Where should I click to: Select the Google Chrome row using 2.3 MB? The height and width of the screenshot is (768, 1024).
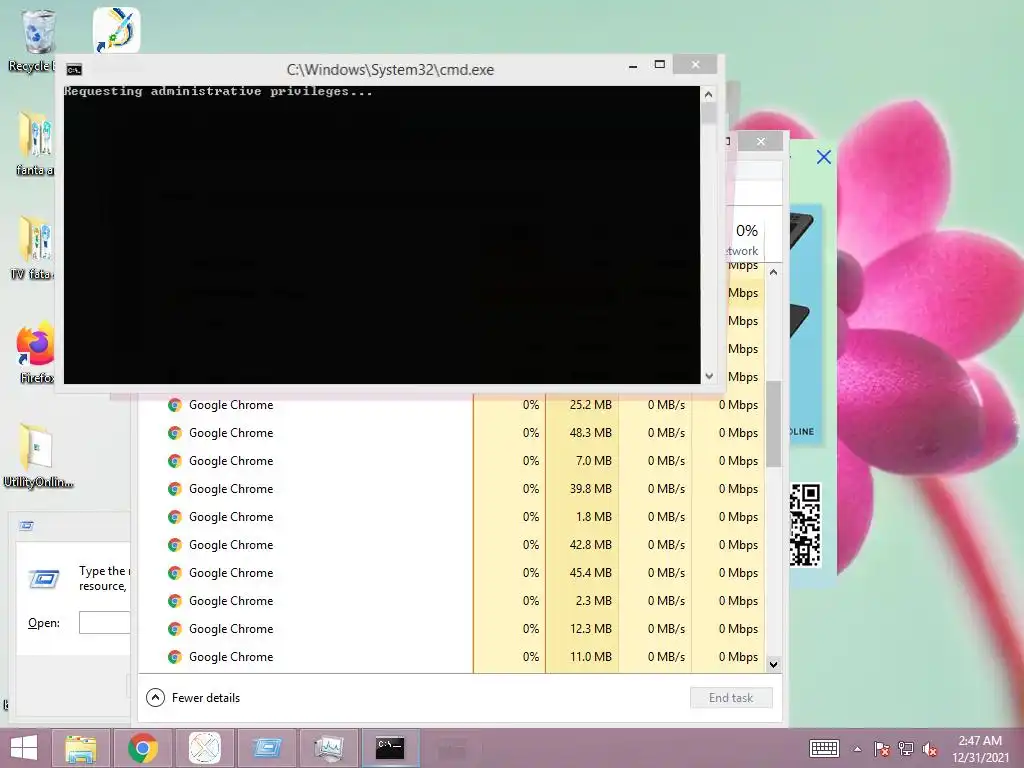[x=451, y=601]
